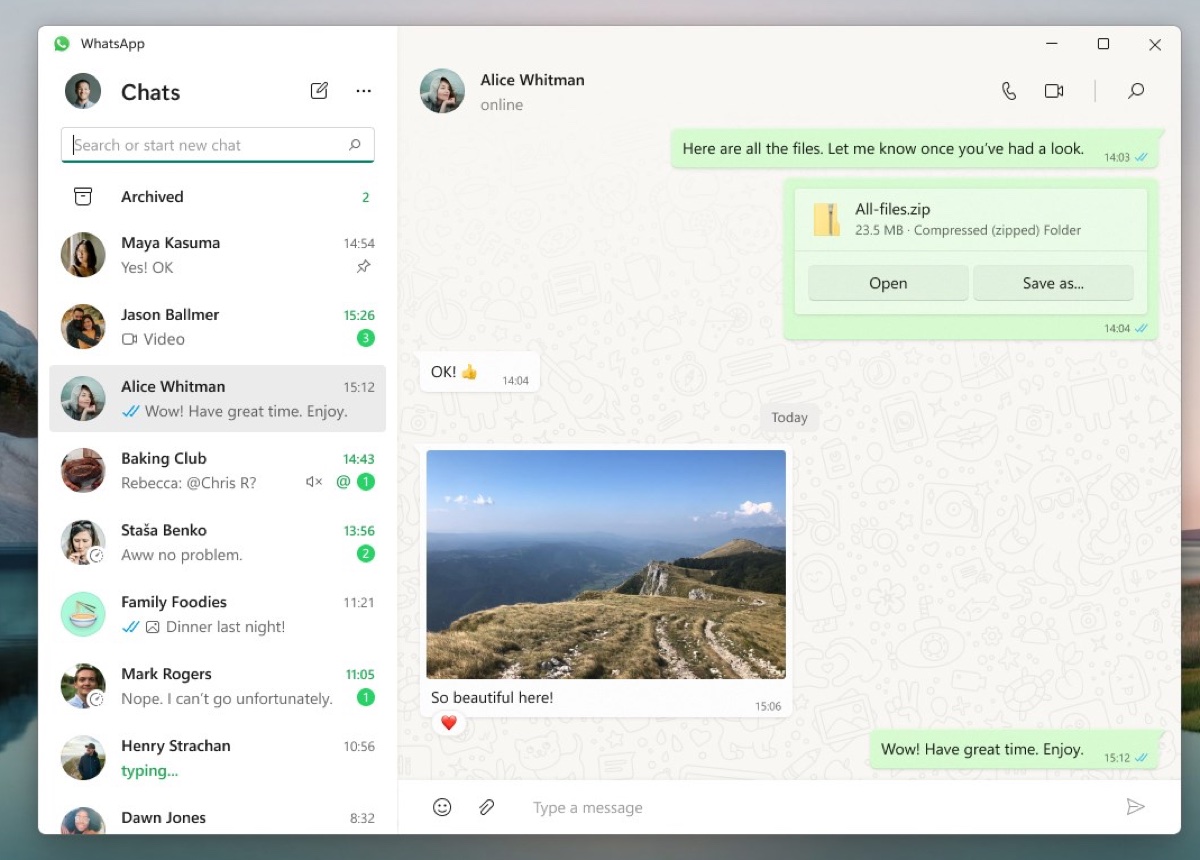Expand chat list via your profile avatar
Viewport: 1200px width, 860px height.
[82, 90]
